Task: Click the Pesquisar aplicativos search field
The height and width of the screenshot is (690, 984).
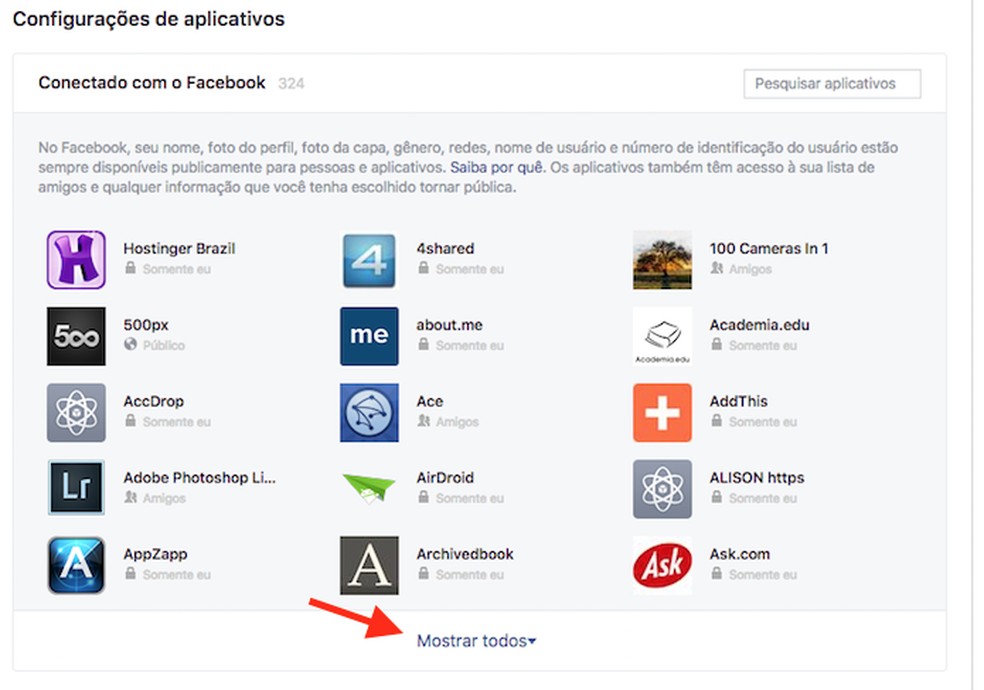Action: [x=833, y=84]
